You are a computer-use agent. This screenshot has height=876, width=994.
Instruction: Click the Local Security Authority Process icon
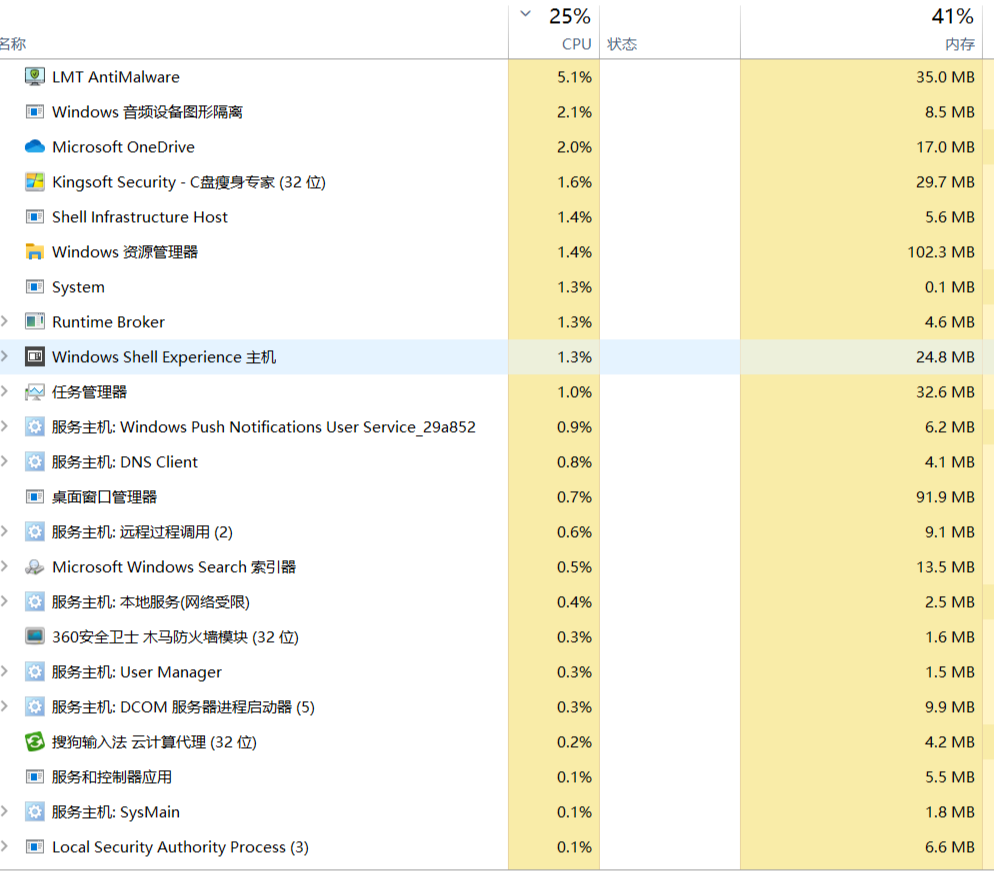click(35, 846)
